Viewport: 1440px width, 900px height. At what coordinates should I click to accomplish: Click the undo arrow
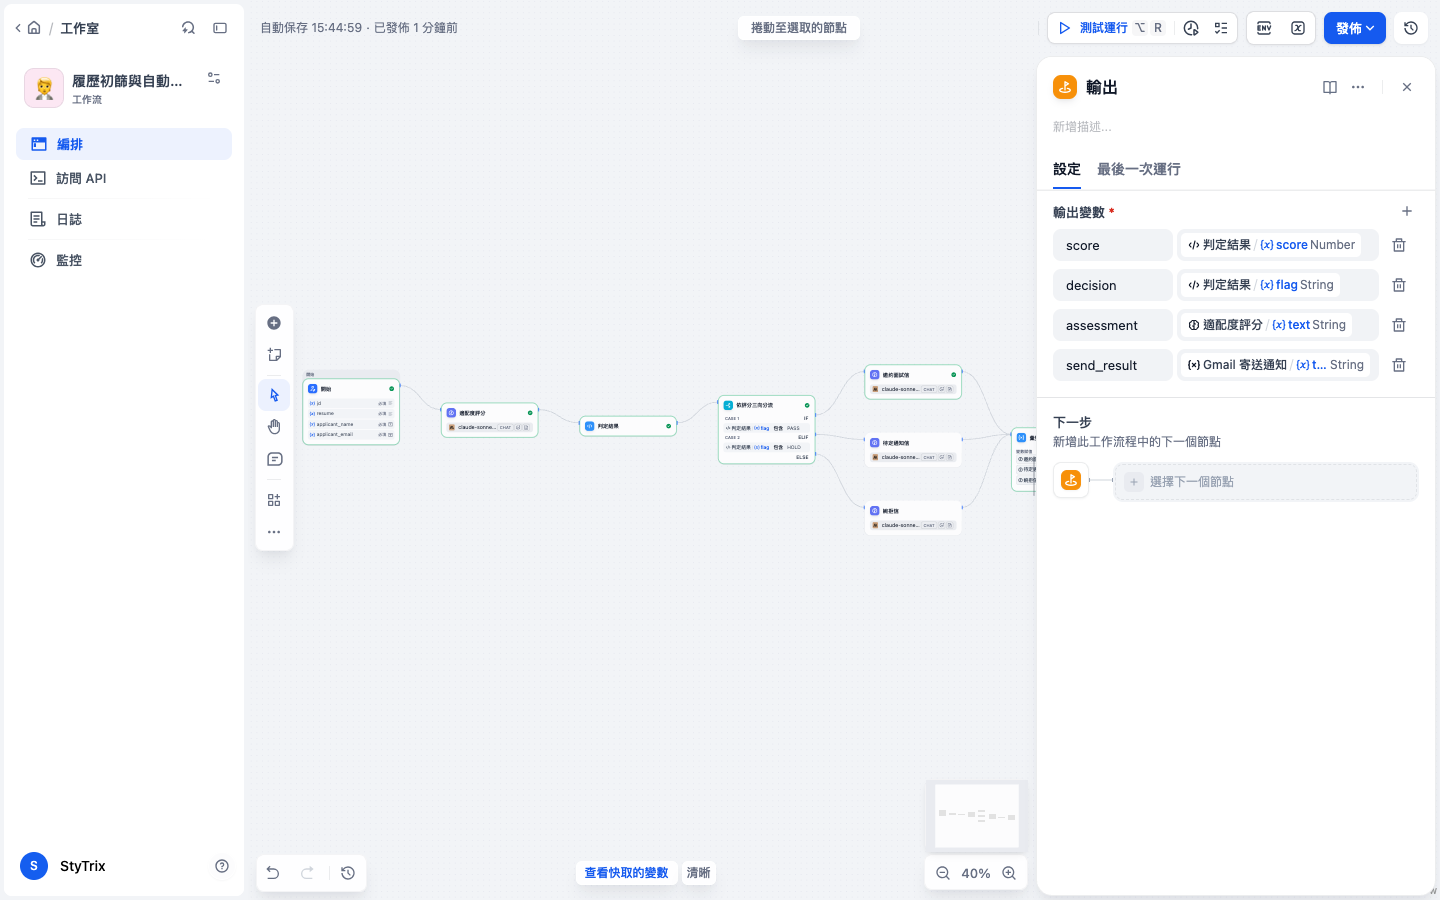tap(273, 873)
